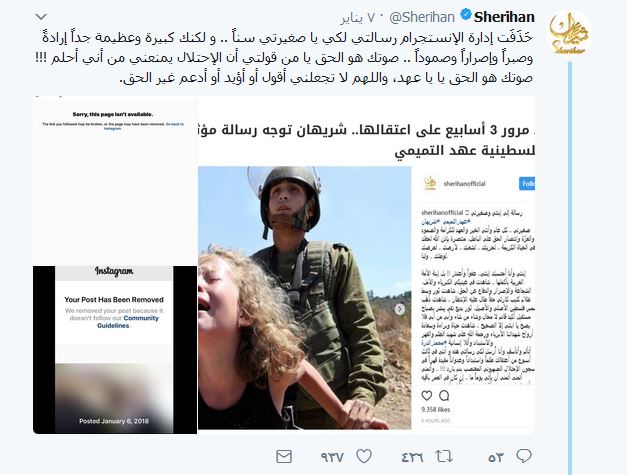Open the Sherihan display name link
This screenshot has width=627, height=475.
[504, 17]
